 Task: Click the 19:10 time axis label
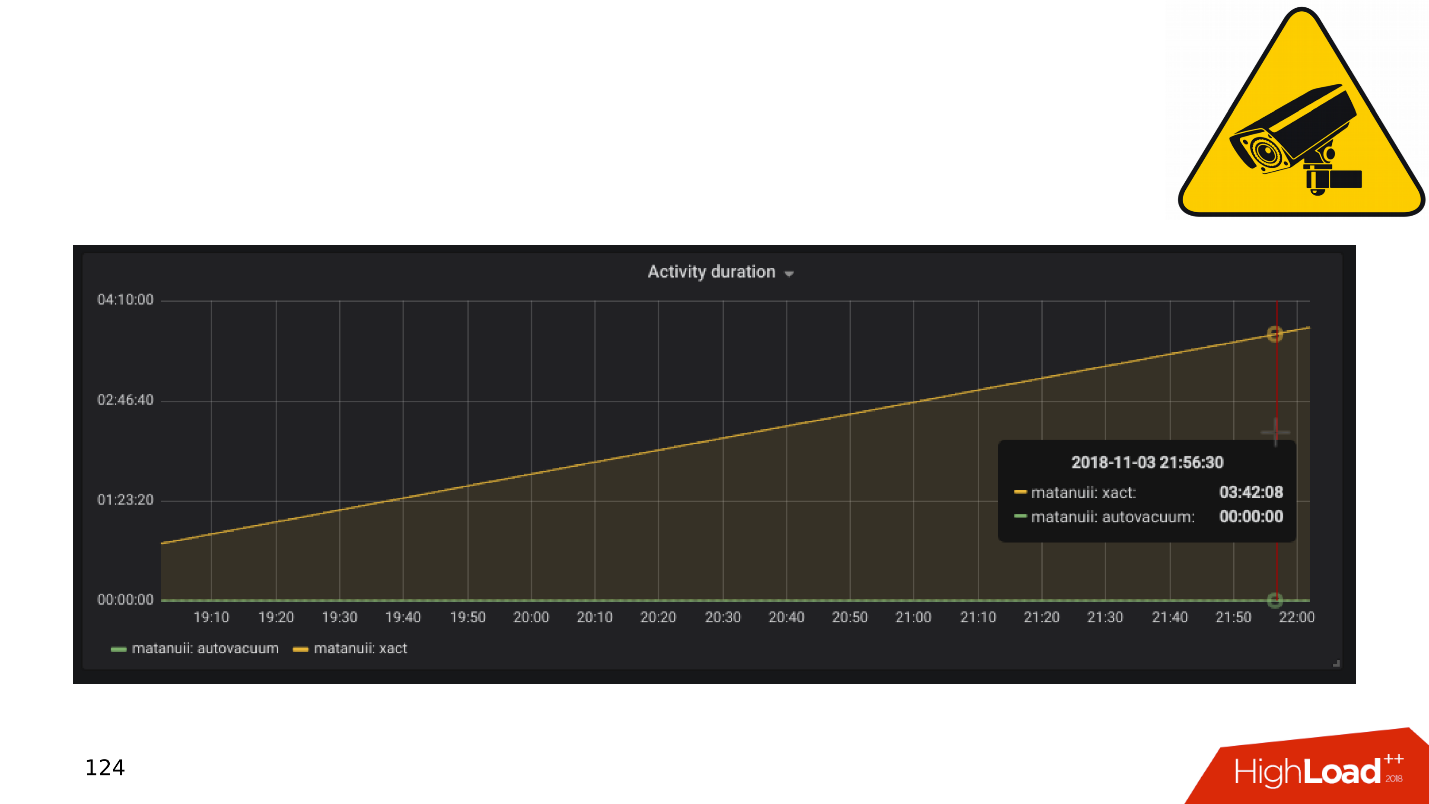[211, 617]
